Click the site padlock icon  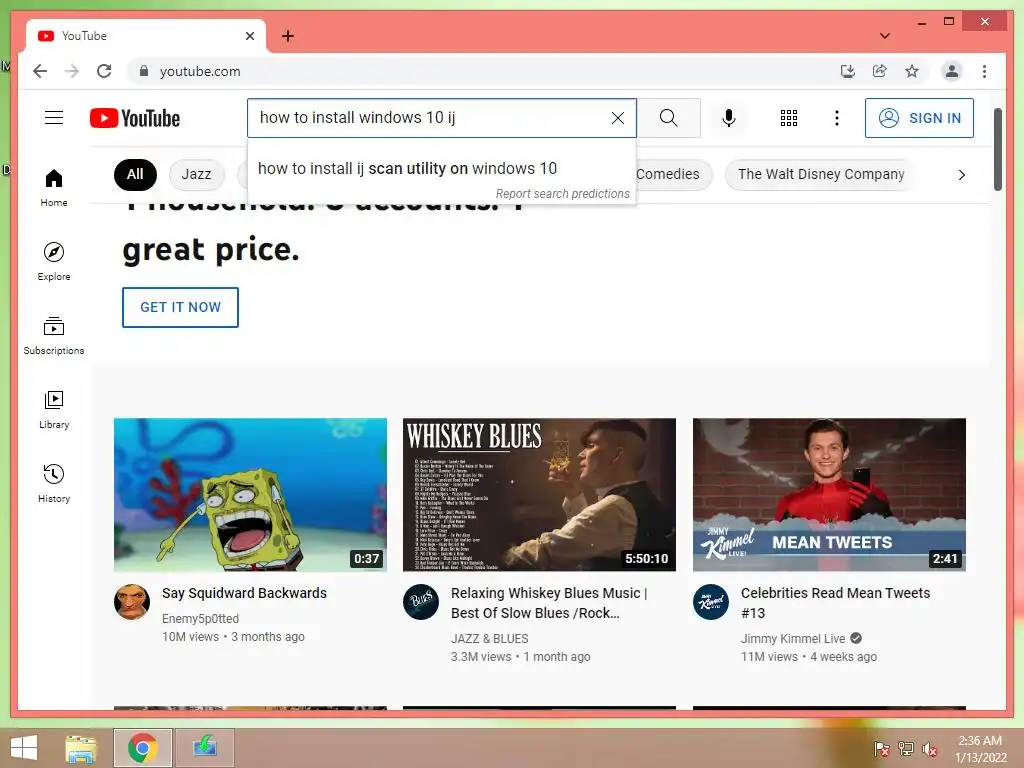tap(144, 71)
